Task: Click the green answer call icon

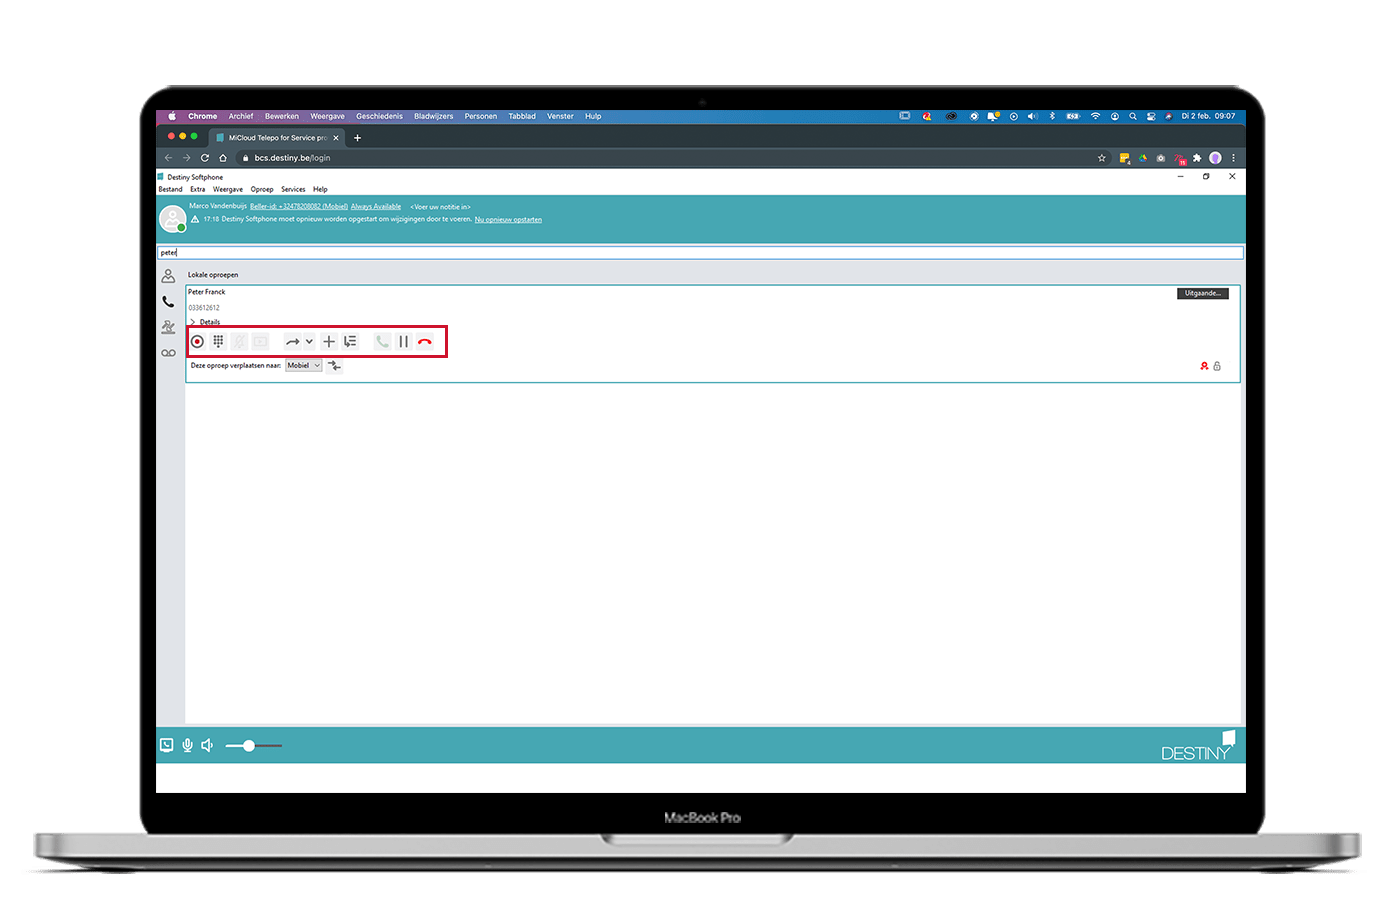Action: pos(382,342)
